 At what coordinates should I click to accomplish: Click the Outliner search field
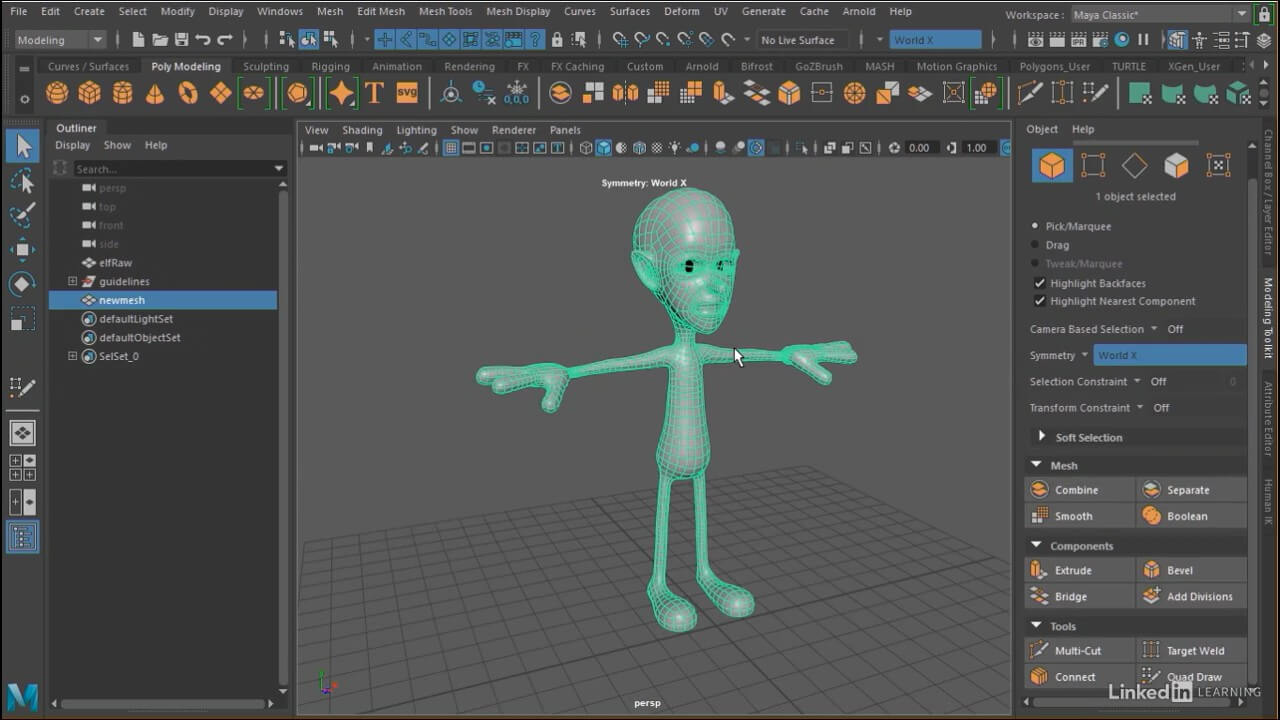(170, 169)
